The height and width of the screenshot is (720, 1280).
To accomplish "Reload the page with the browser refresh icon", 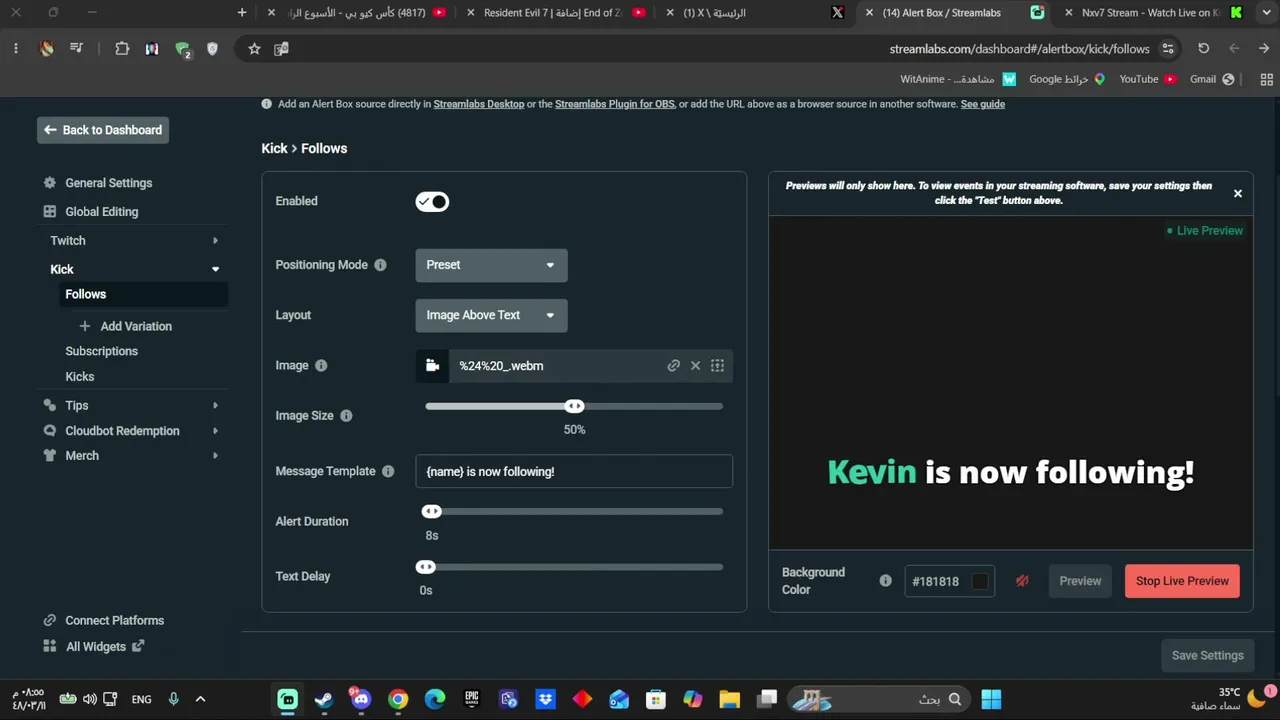I will coord(1203,49).
